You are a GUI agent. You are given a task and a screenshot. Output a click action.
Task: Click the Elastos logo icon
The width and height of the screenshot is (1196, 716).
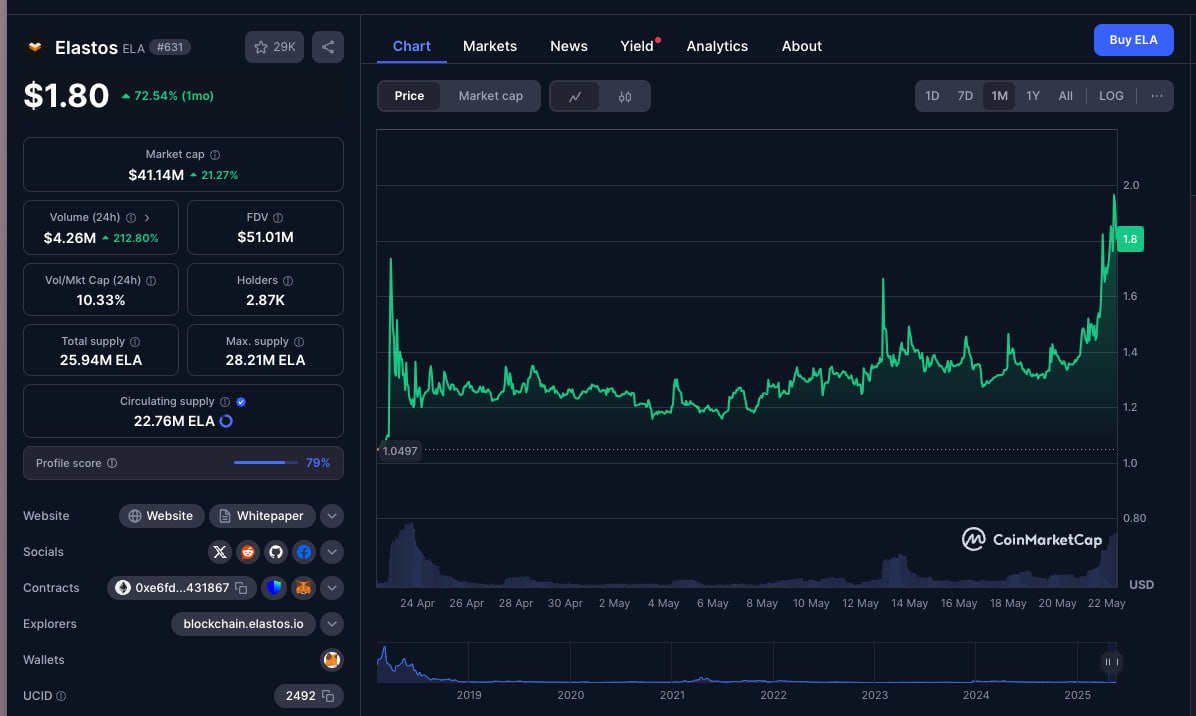point(34,47)
